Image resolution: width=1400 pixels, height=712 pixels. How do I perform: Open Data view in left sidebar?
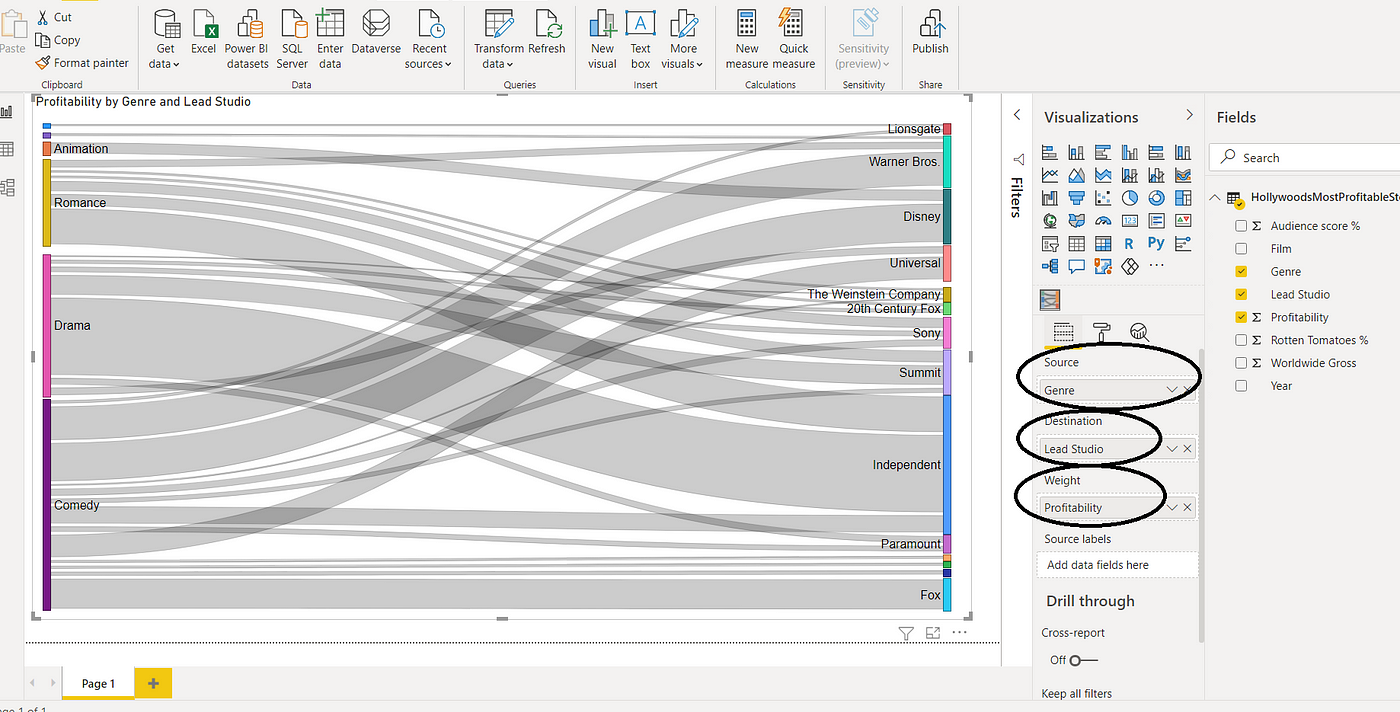tap(7, 149)
